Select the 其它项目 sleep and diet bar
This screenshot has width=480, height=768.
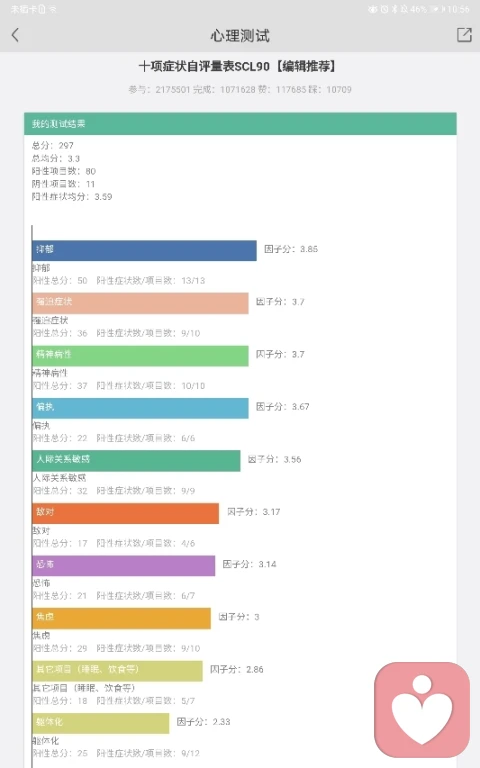click(x=118, y=671)
